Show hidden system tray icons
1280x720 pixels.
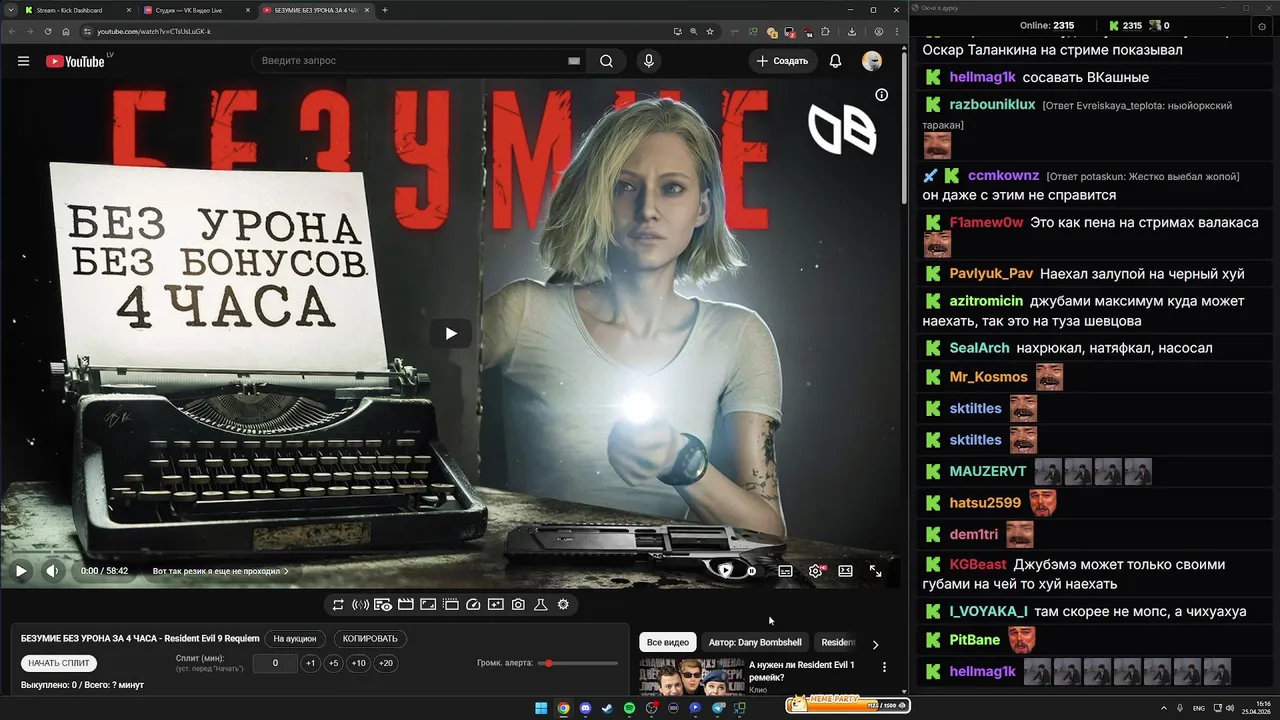point(1164,708)
